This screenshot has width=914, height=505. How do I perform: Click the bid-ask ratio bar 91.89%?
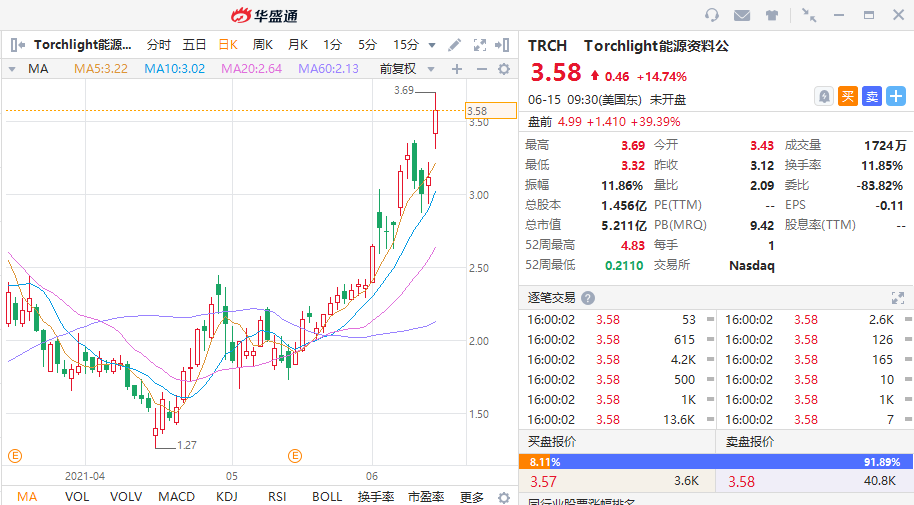coord(716,462)
